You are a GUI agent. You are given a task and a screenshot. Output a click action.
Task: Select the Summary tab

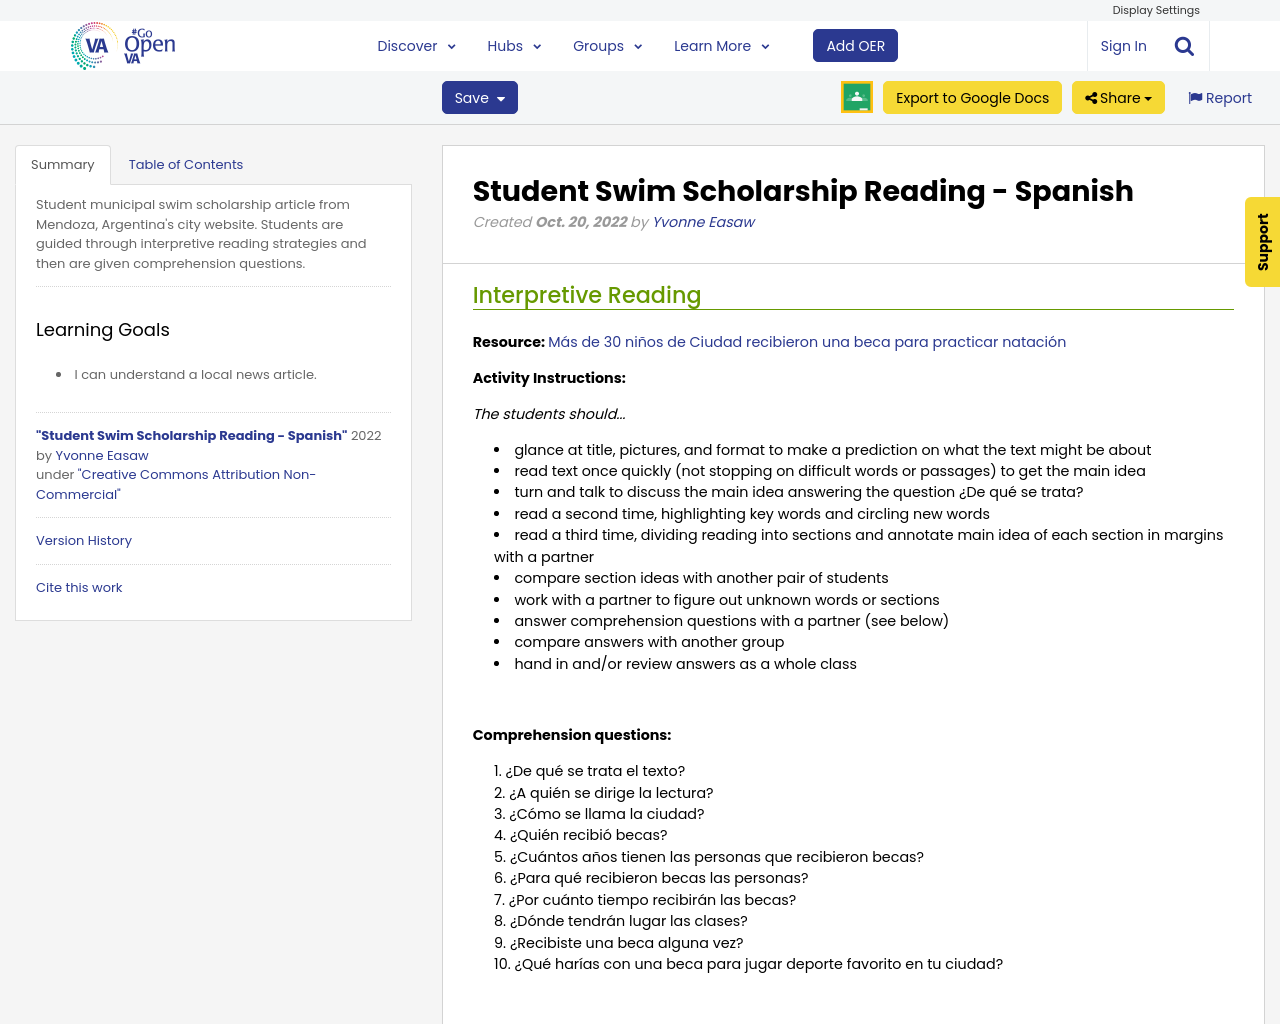(62, 162)
